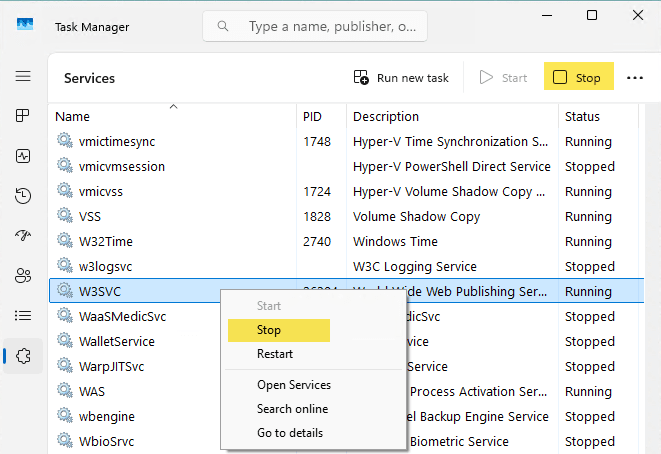Select the vmicvss service name
The width and height of the screenshot is (661, 454).
click(101, 191)
